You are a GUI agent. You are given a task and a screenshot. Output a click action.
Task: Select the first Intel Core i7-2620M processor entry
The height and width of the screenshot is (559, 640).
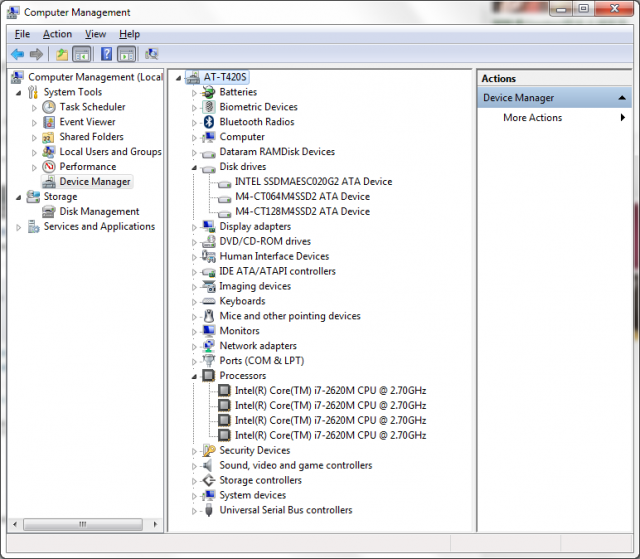pos(330,390)
